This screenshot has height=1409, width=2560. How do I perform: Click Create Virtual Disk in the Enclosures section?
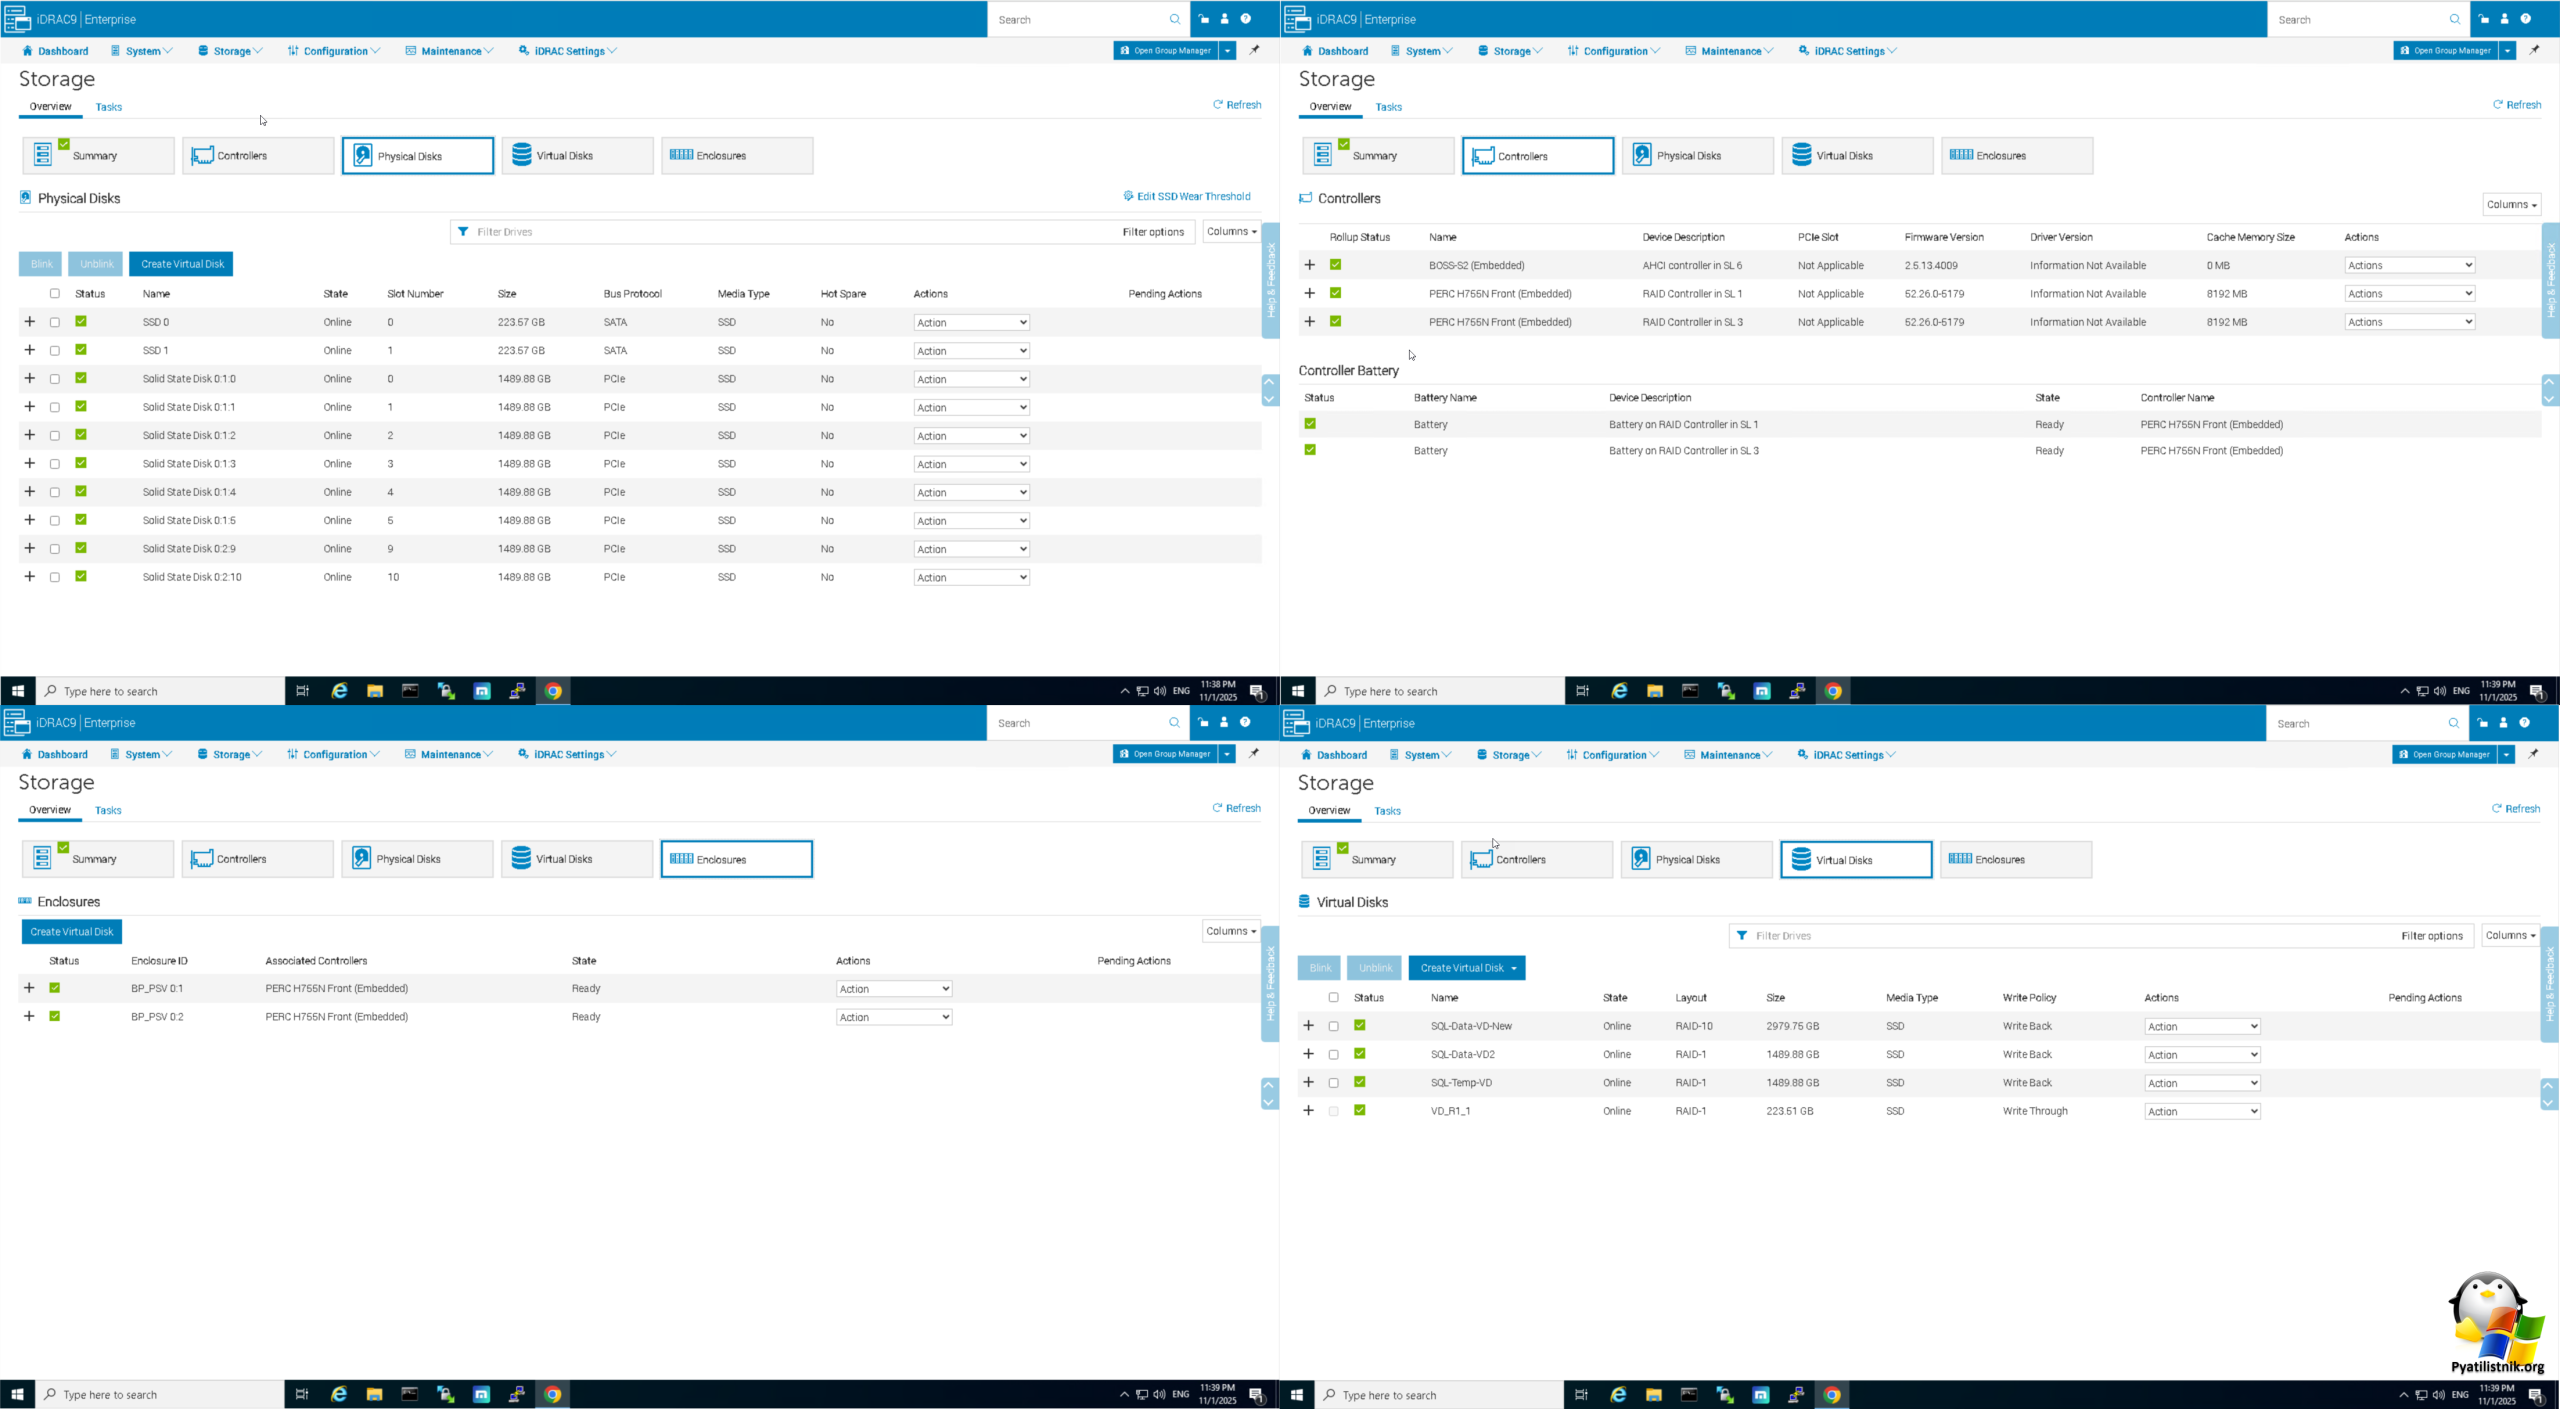pyautogui.click(x=72, y=931)
